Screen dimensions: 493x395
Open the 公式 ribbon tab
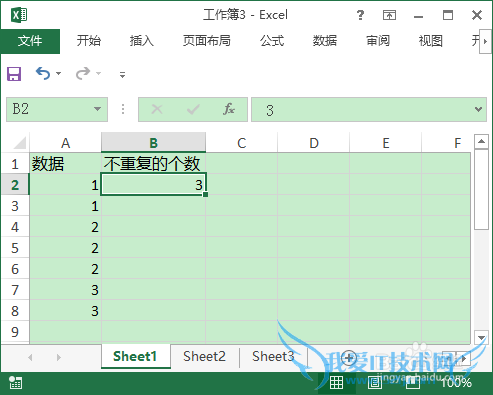pyautogui.click(x=272, y=41)
